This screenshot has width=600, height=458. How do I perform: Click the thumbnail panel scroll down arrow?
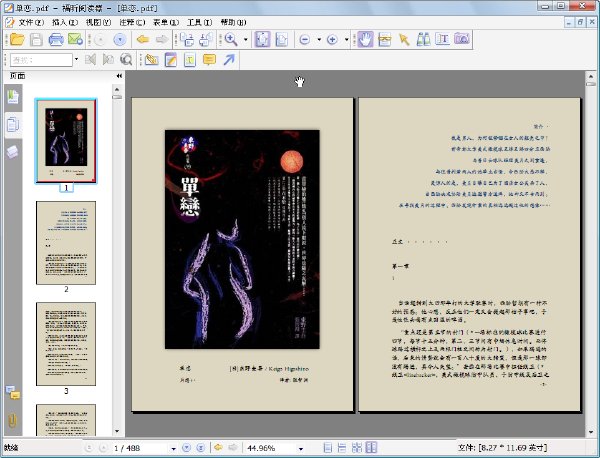(117, 431)
